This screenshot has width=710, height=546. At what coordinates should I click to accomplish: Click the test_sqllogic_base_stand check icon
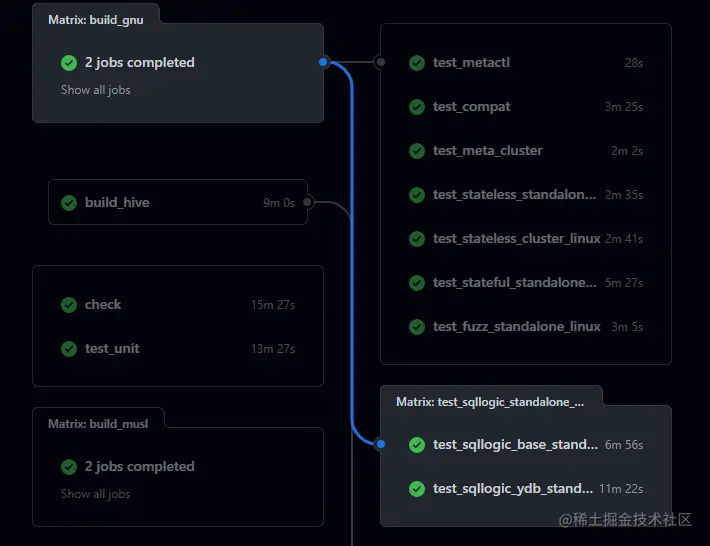tap(417, 445)
